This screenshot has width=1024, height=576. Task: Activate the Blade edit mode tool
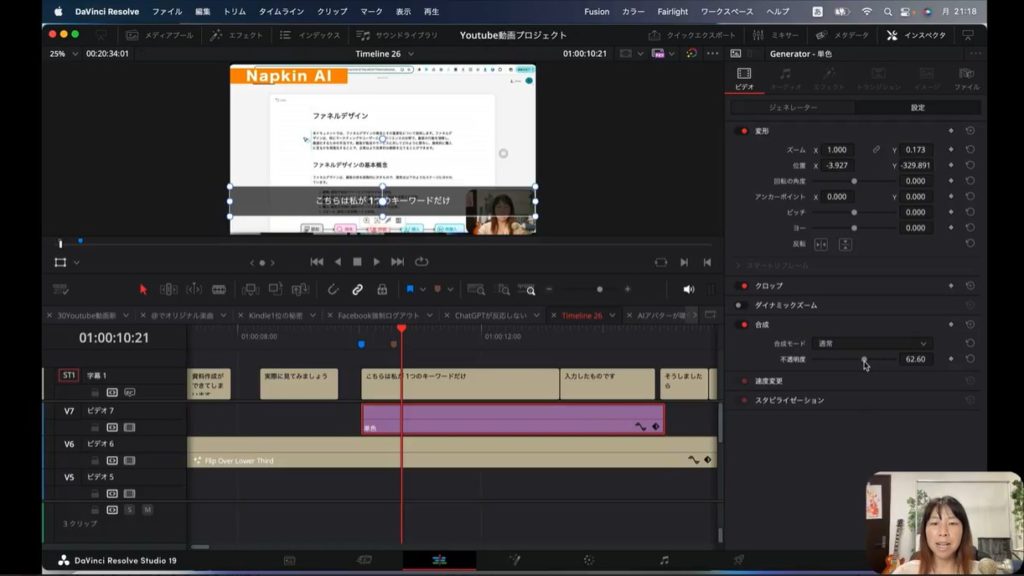pos(219,289)
